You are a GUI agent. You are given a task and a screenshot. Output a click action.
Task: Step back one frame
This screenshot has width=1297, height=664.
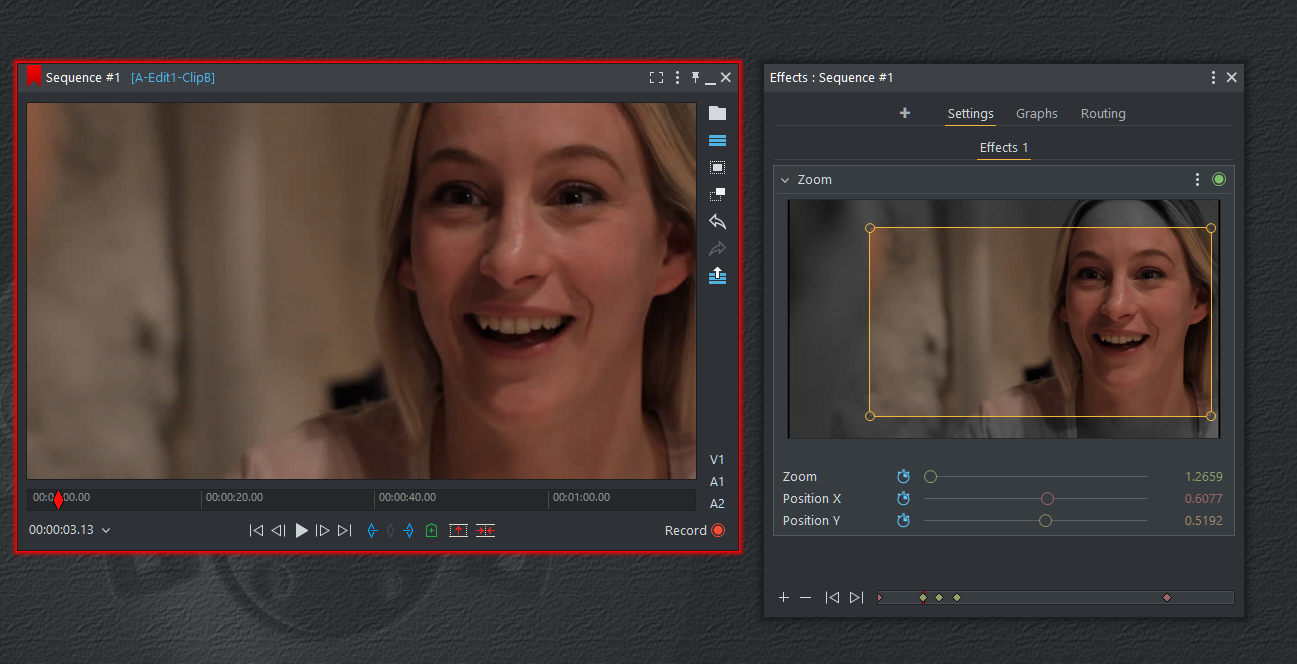pyautogui.click(x=279, y=531)
